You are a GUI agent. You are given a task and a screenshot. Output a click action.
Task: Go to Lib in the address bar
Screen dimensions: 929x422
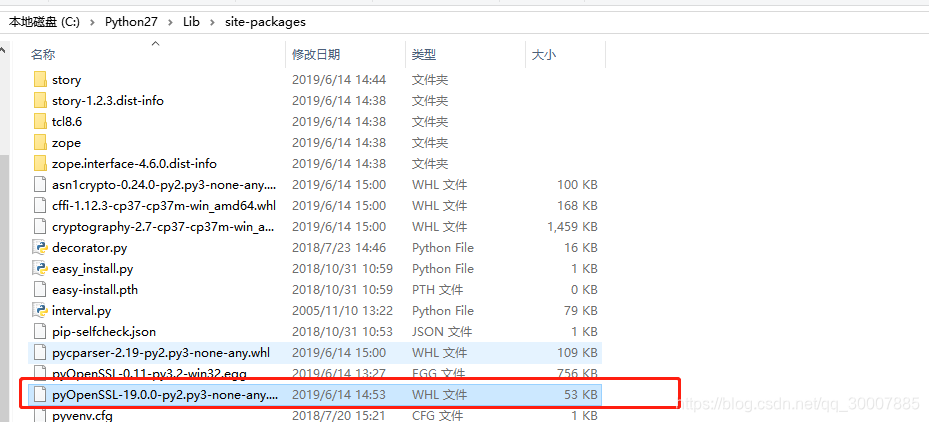(x=191, y=23)
